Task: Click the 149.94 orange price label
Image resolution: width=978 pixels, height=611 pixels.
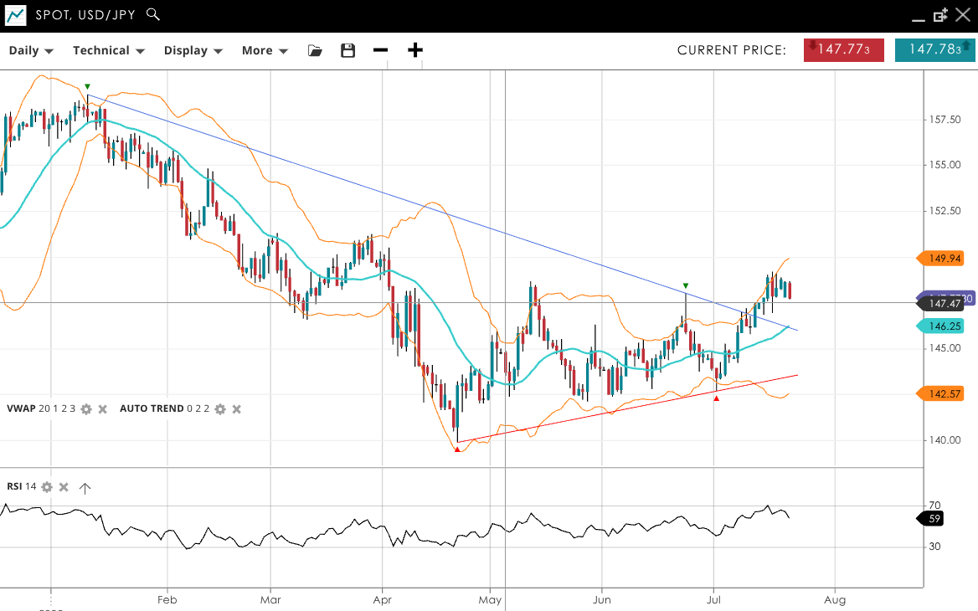Action: [944, 259]
